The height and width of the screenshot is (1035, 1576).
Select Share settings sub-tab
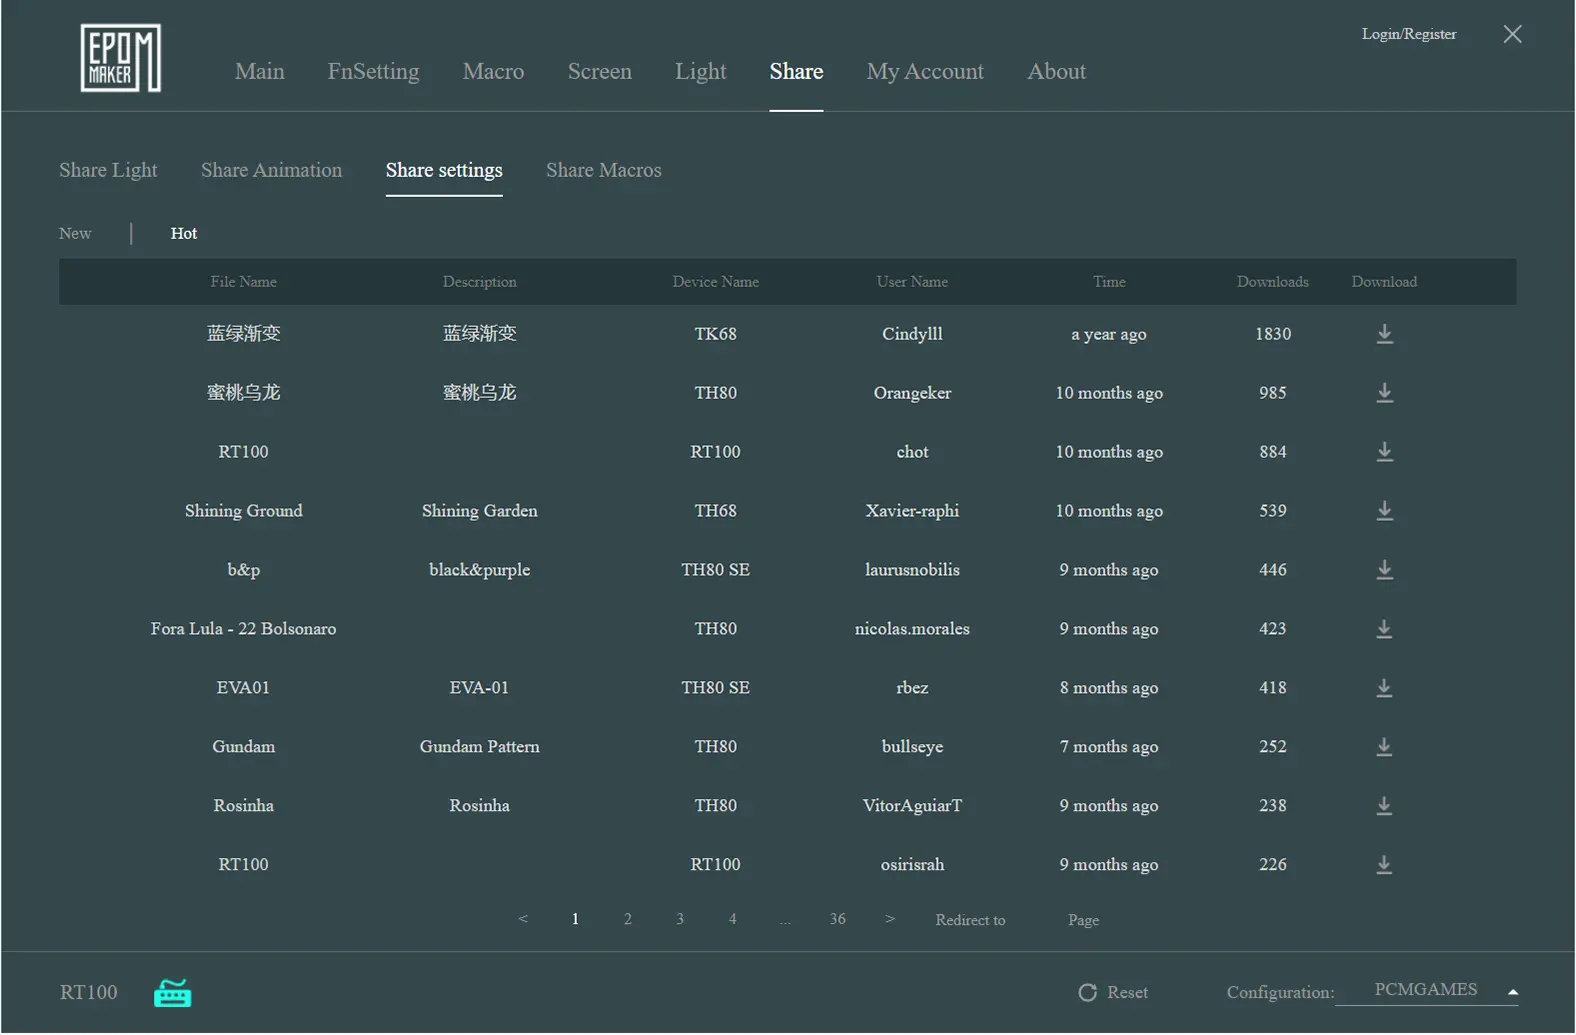pos(444,170)
